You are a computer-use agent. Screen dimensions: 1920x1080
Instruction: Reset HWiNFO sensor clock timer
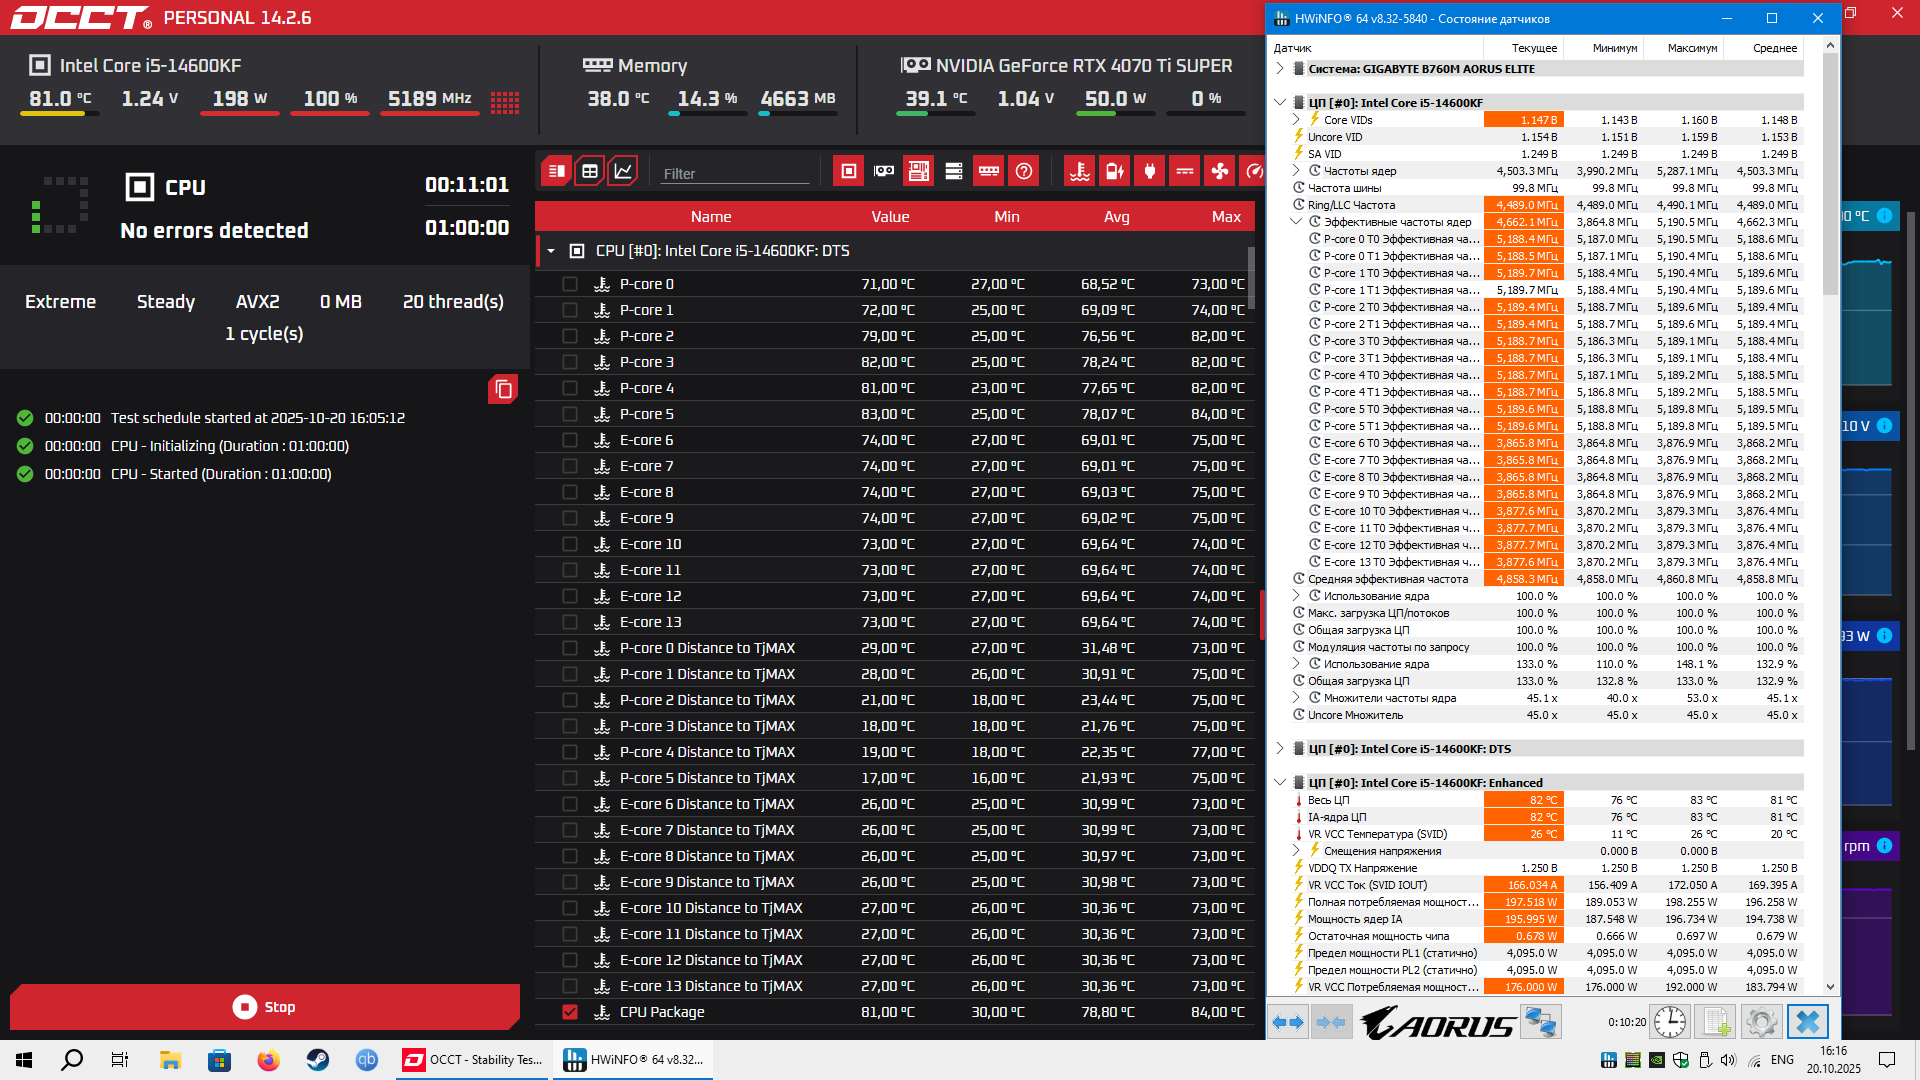point(1669,1022)
